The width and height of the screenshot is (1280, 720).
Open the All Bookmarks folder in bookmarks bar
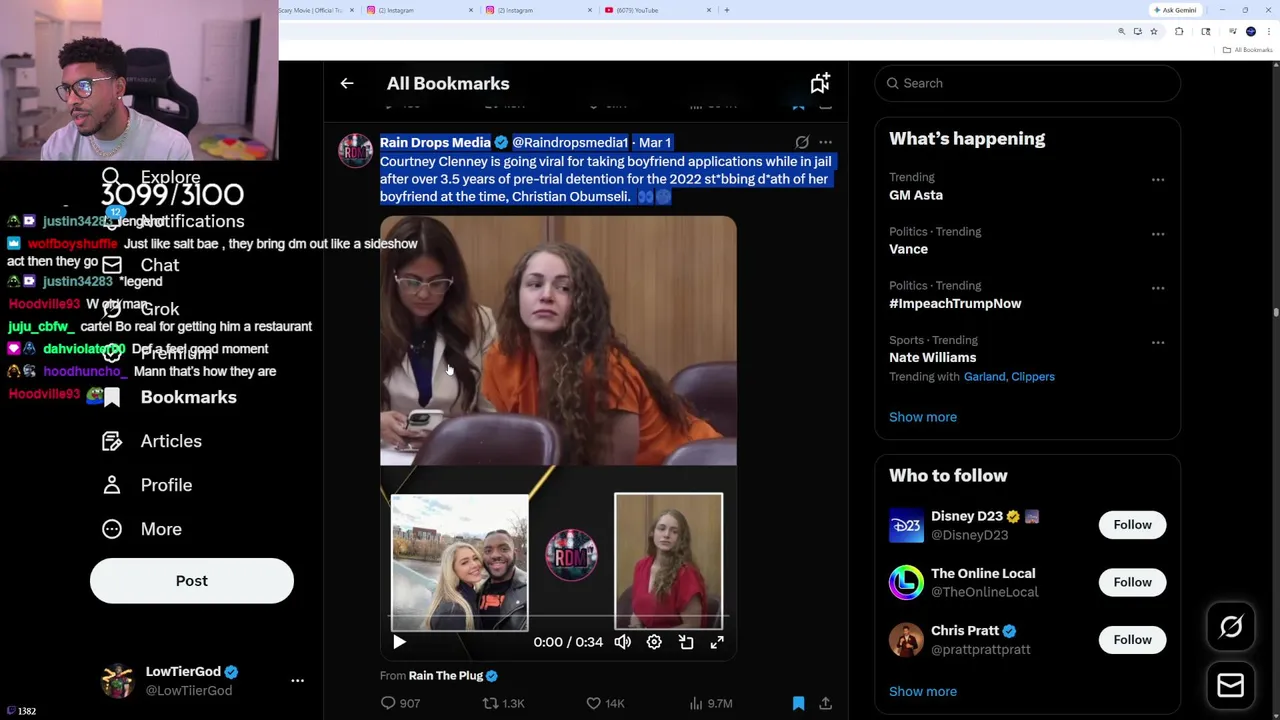[1250, 50]
